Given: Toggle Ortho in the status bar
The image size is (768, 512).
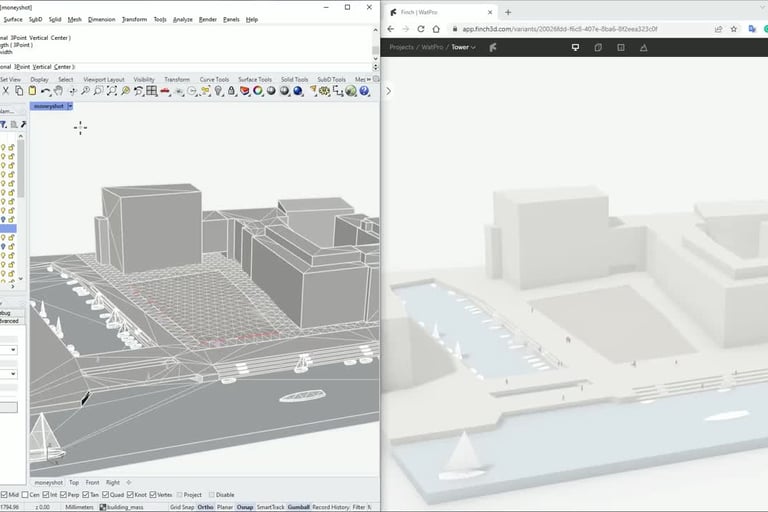Looking at the screenshot, I should pos(205,507).
